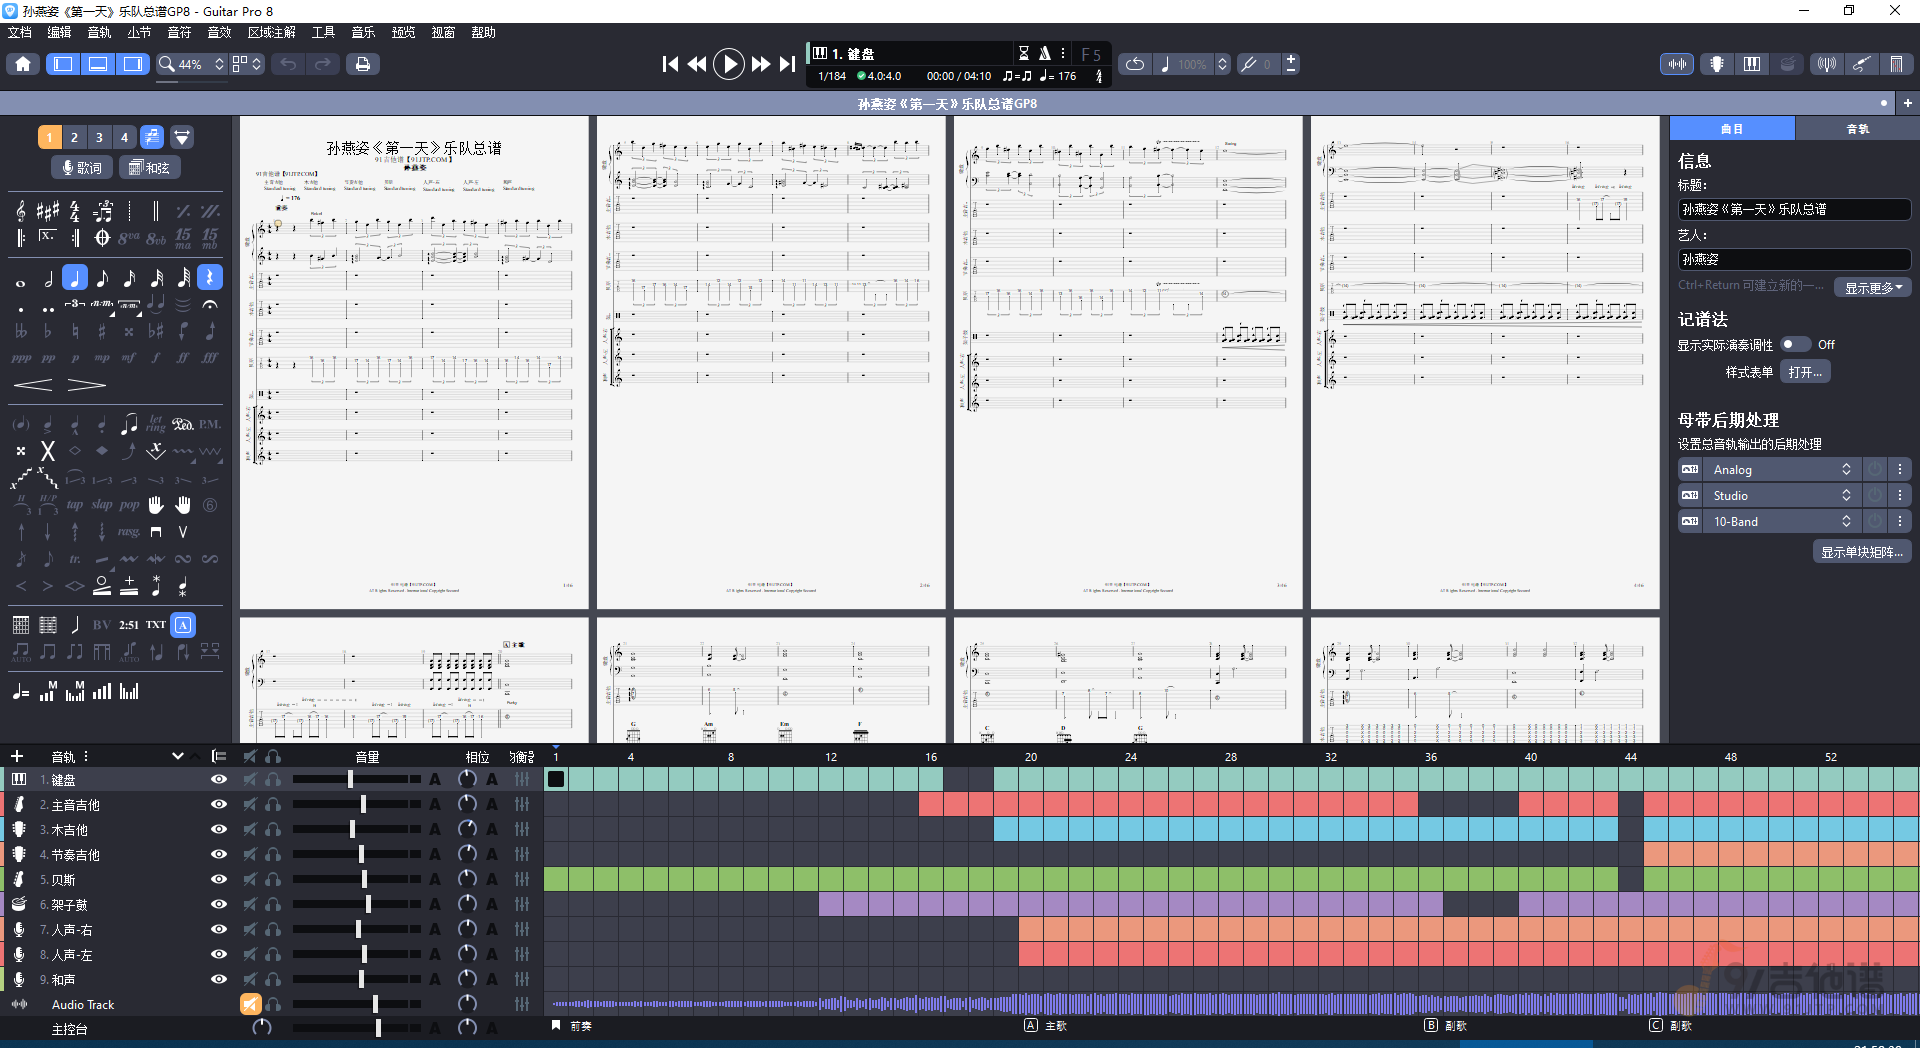Switch to the 音轨 inspector tab

click(1857, 129)
